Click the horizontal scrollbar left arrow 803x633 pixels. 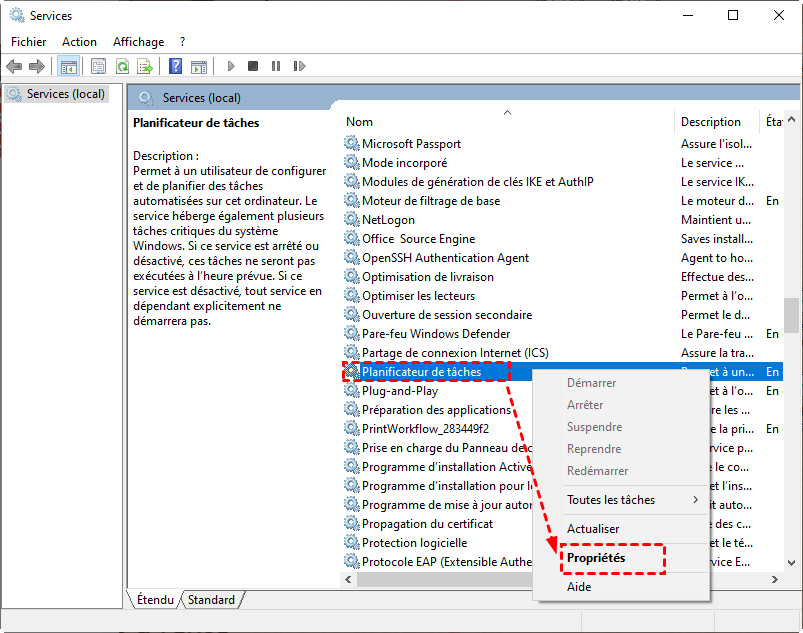point(348,579)
